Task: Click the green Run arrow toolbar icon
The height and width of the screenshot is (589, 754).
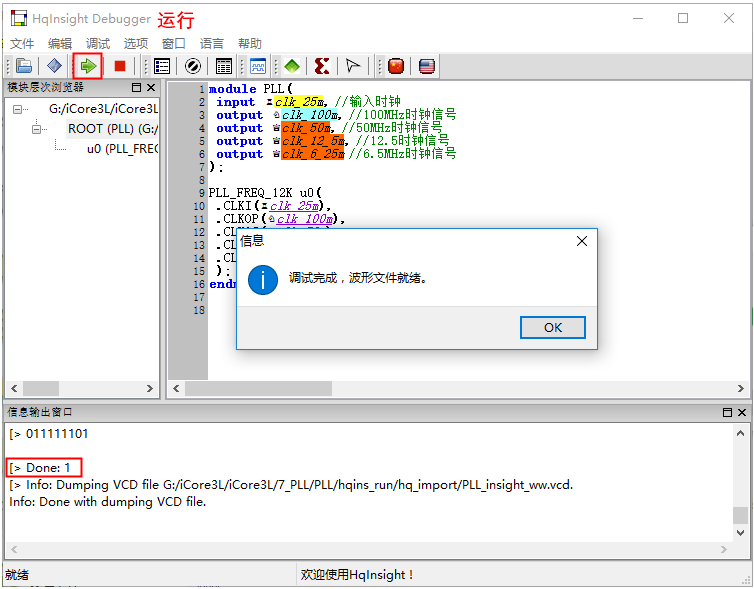Action: pos(89,66)
